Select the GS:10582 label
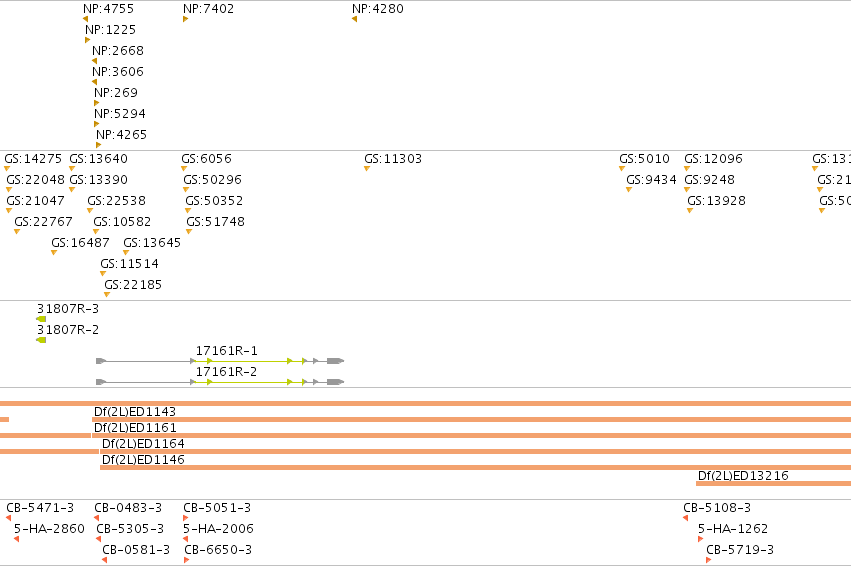This screenshot has height=566, width=851. pyautogui.click(x=122, y=222)
